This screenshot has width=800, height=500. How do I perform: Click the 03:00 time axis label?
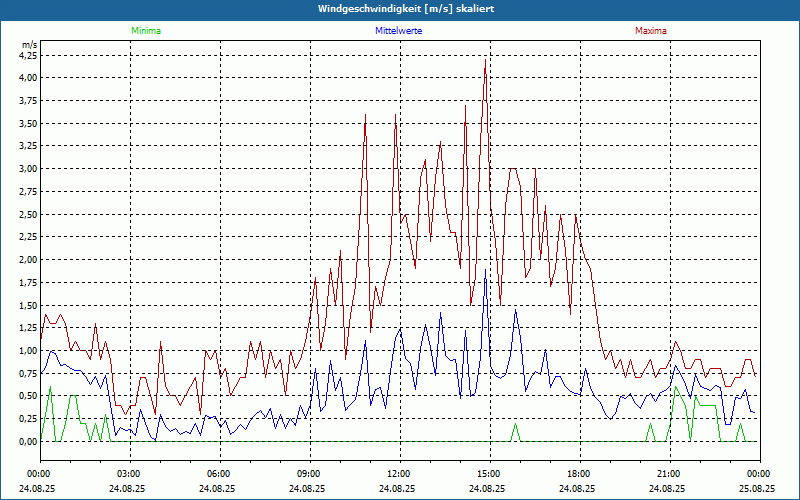point(129,474)
